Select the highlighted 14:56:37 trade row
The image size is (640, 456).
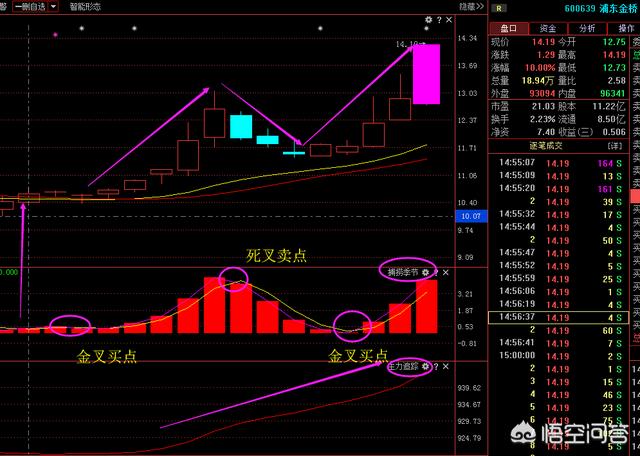[558, 317]
